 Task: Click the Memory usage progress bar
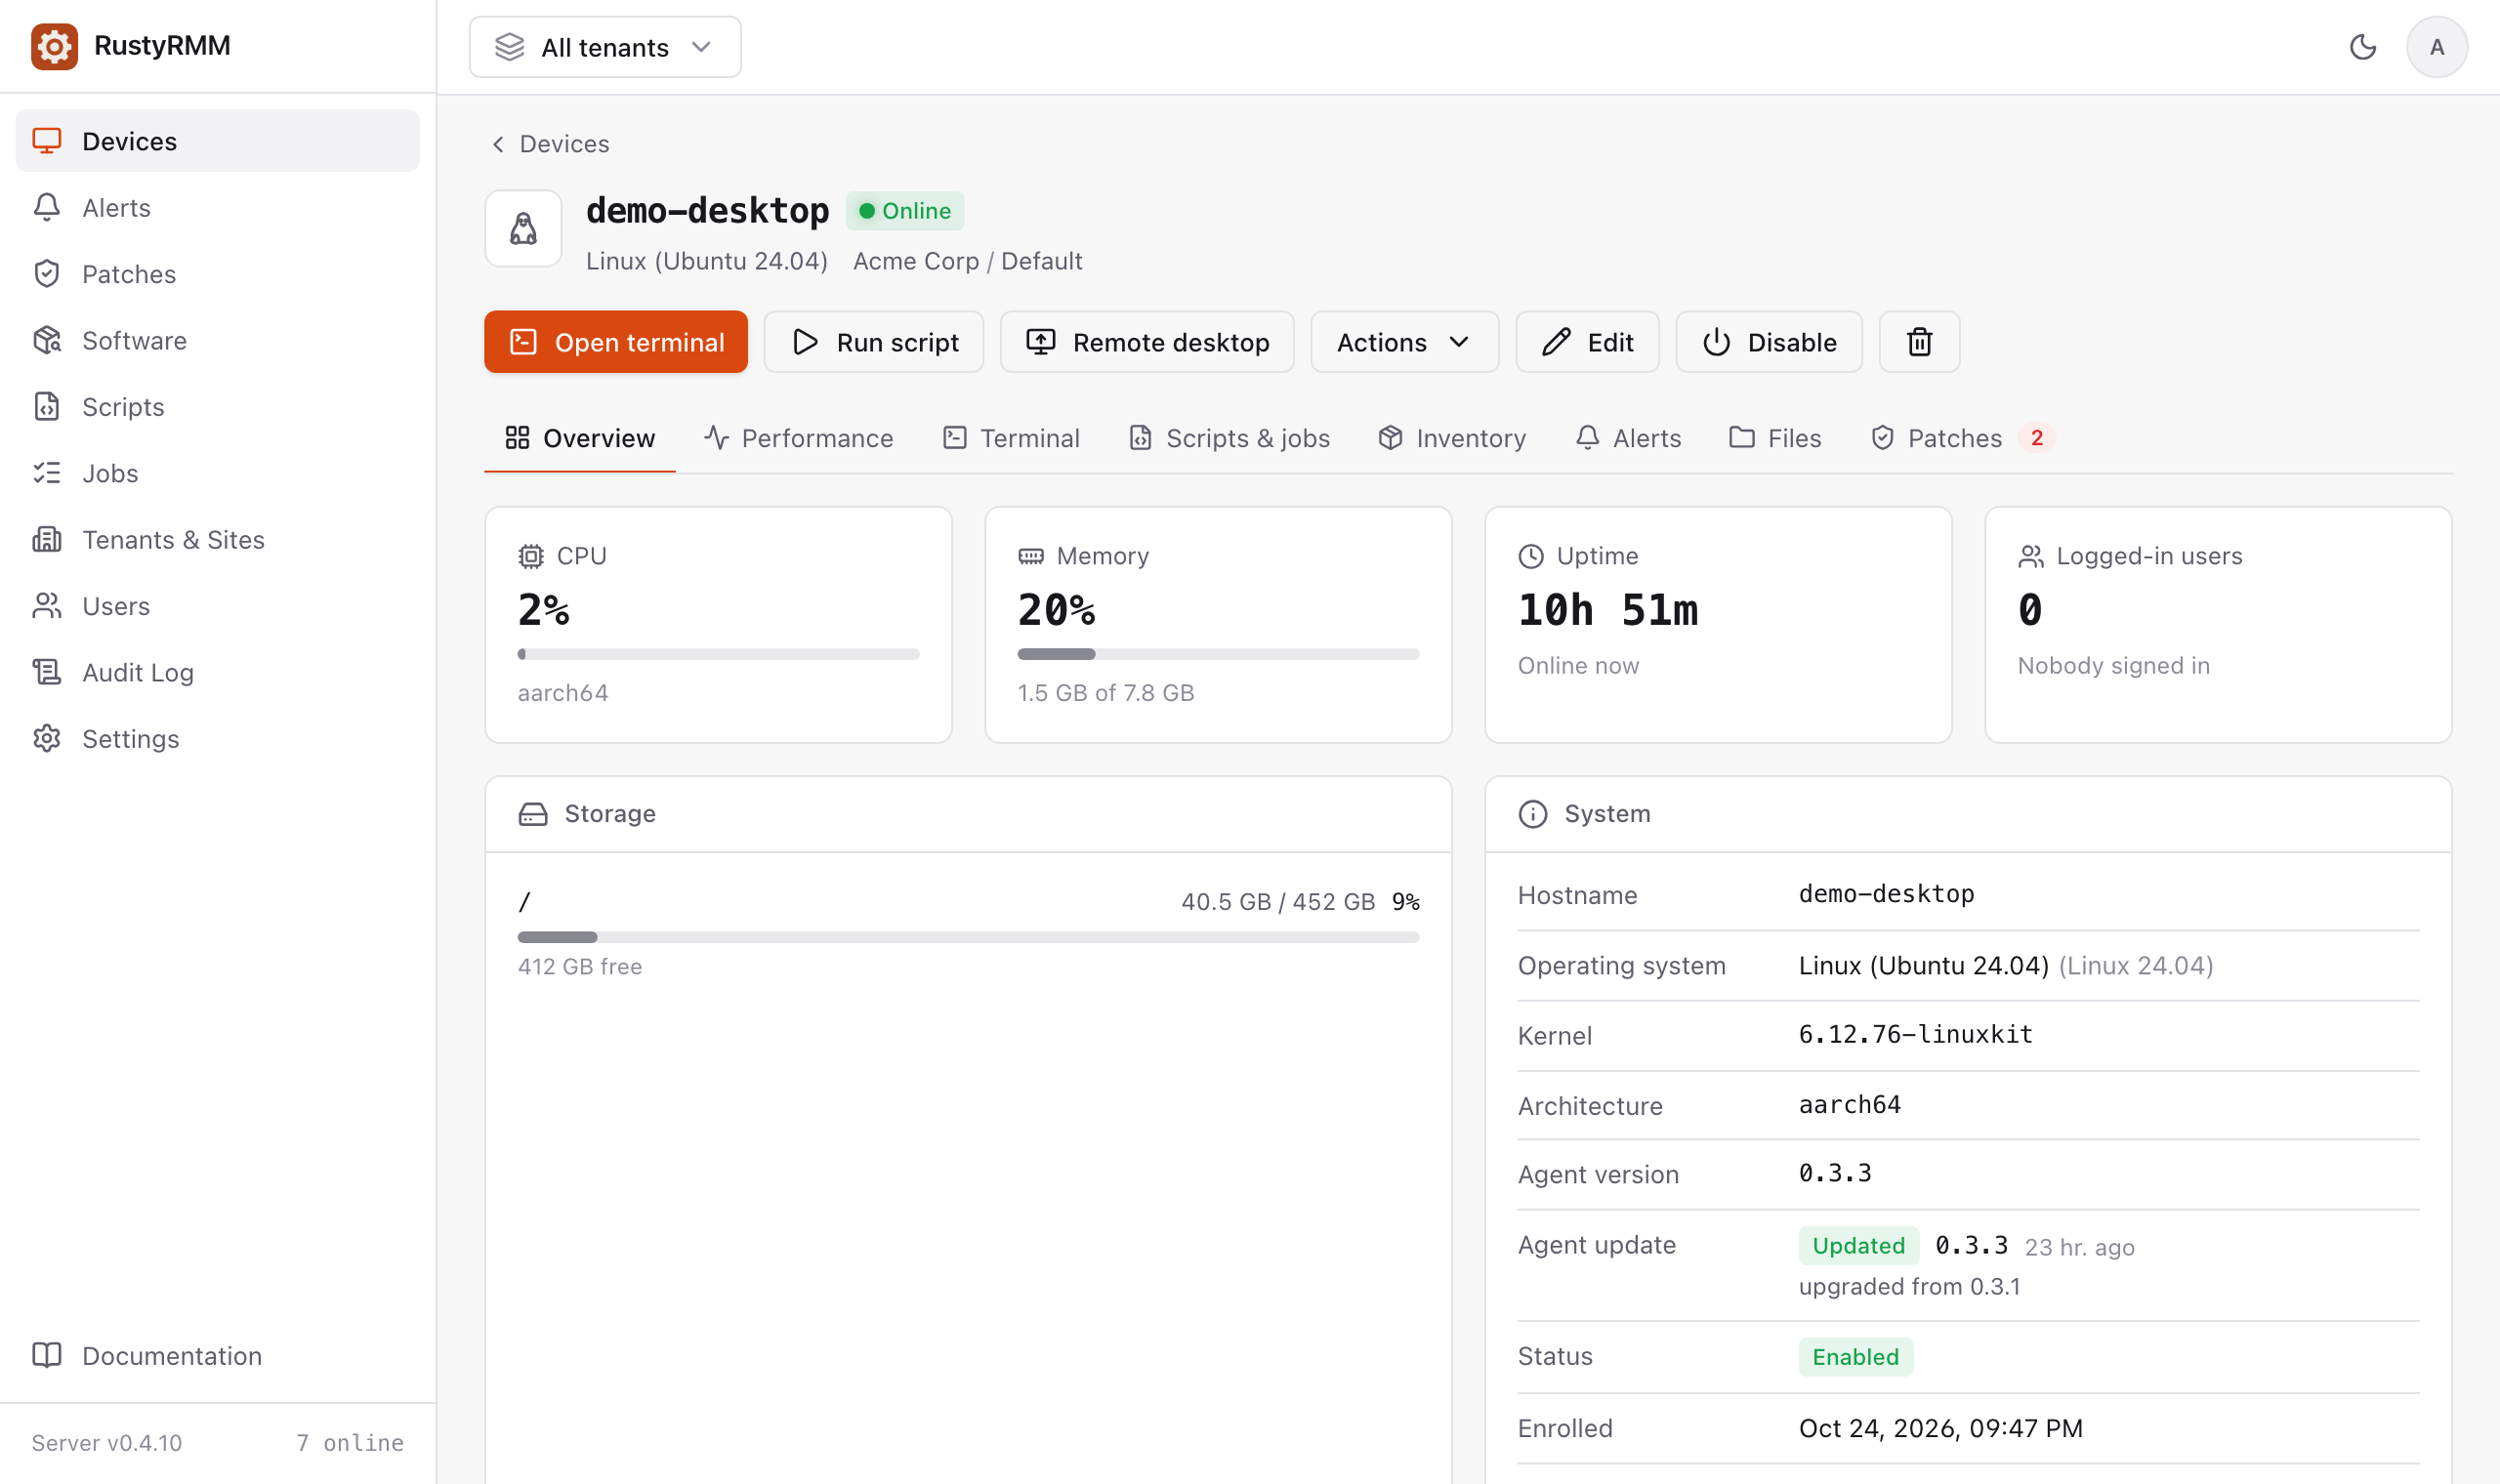point(1218,654)
